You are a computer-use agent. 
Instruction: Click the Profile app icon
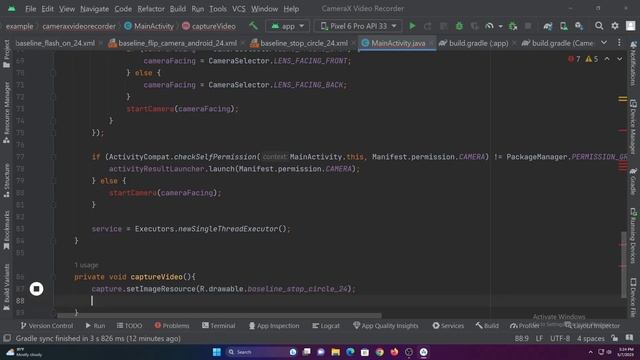click(489, 26)
